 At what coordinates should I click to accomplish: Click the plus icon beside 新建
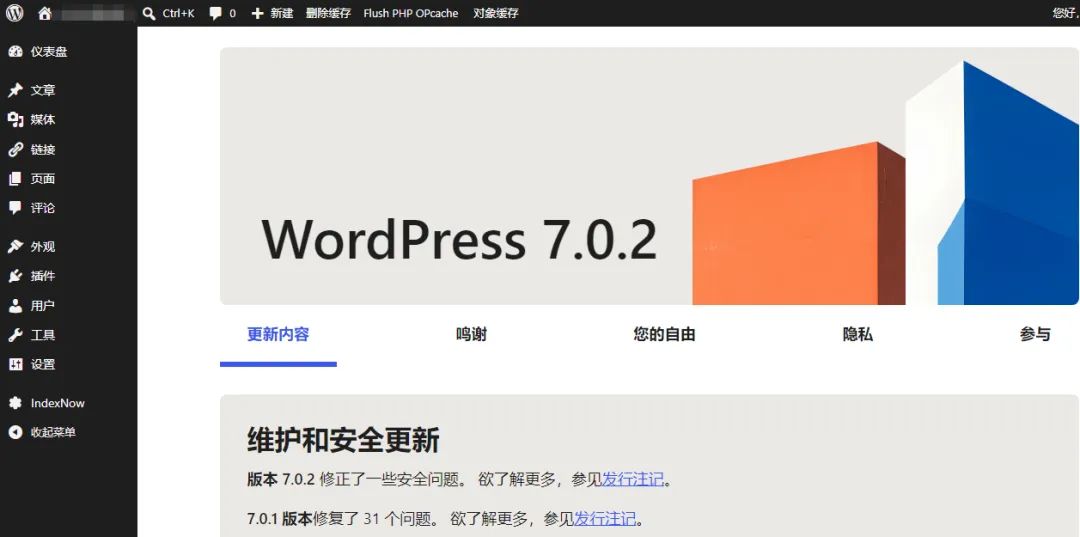coord(258,13)
